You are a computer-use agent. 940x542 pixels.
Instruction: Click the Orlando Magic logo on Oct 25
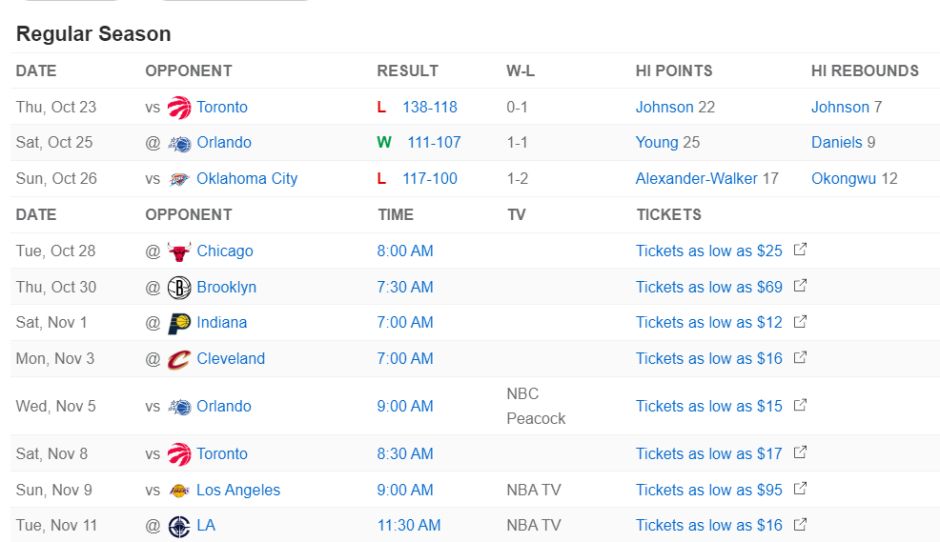(180, 143)
